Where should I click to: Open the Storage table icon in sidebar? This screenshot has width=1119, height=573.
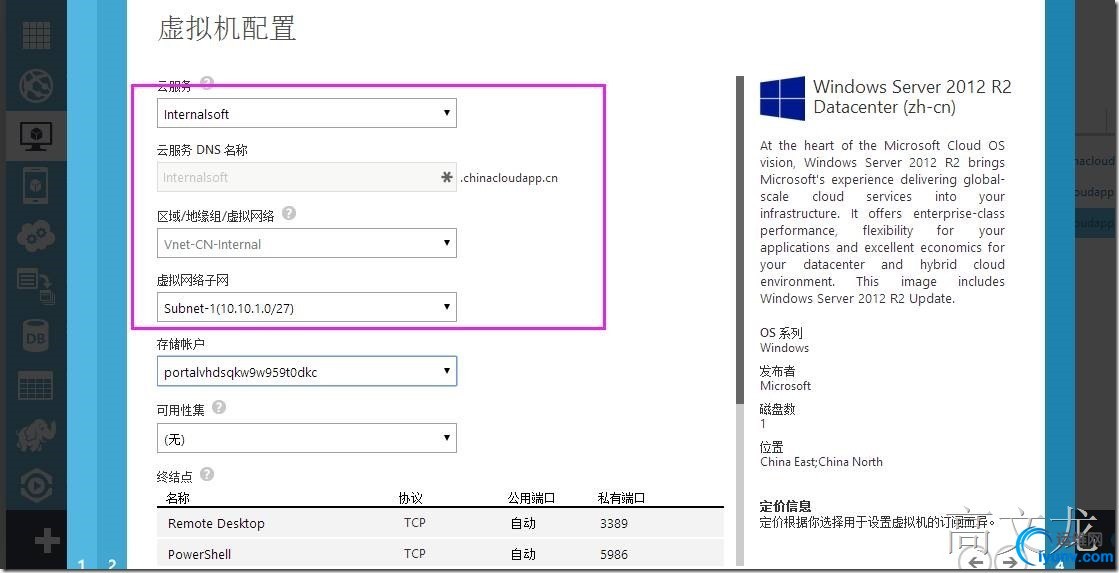pyautogui.click(x=36, y=387)
